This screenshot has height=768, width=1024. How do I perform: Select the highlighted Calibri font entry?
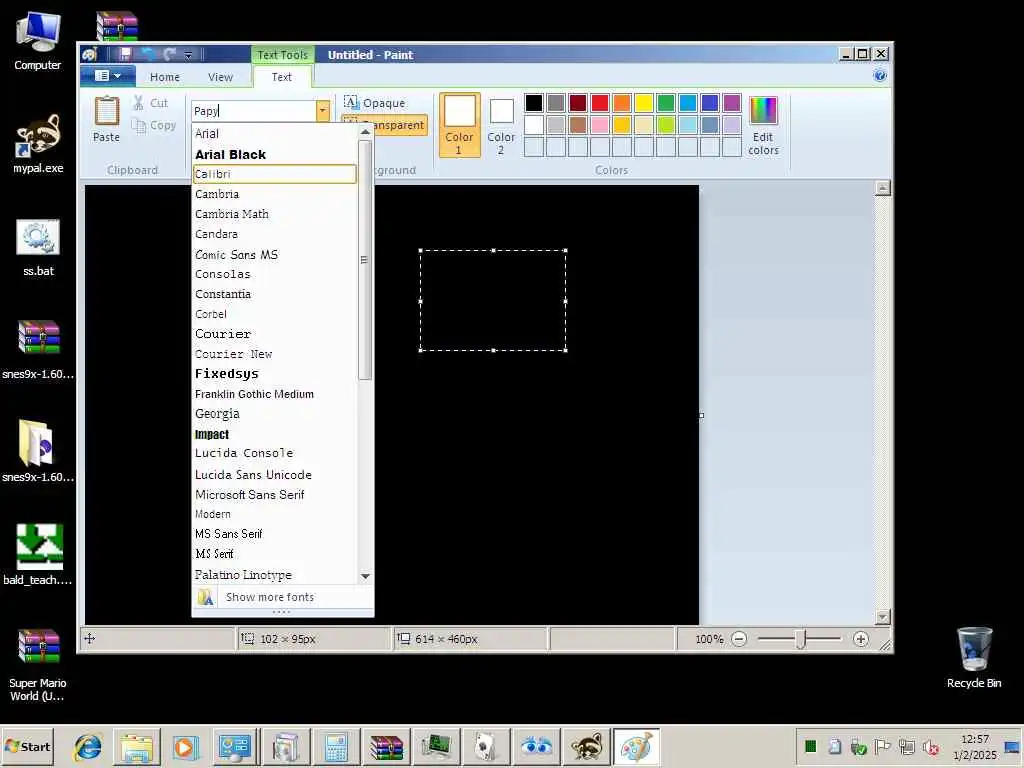pos(274,174)
